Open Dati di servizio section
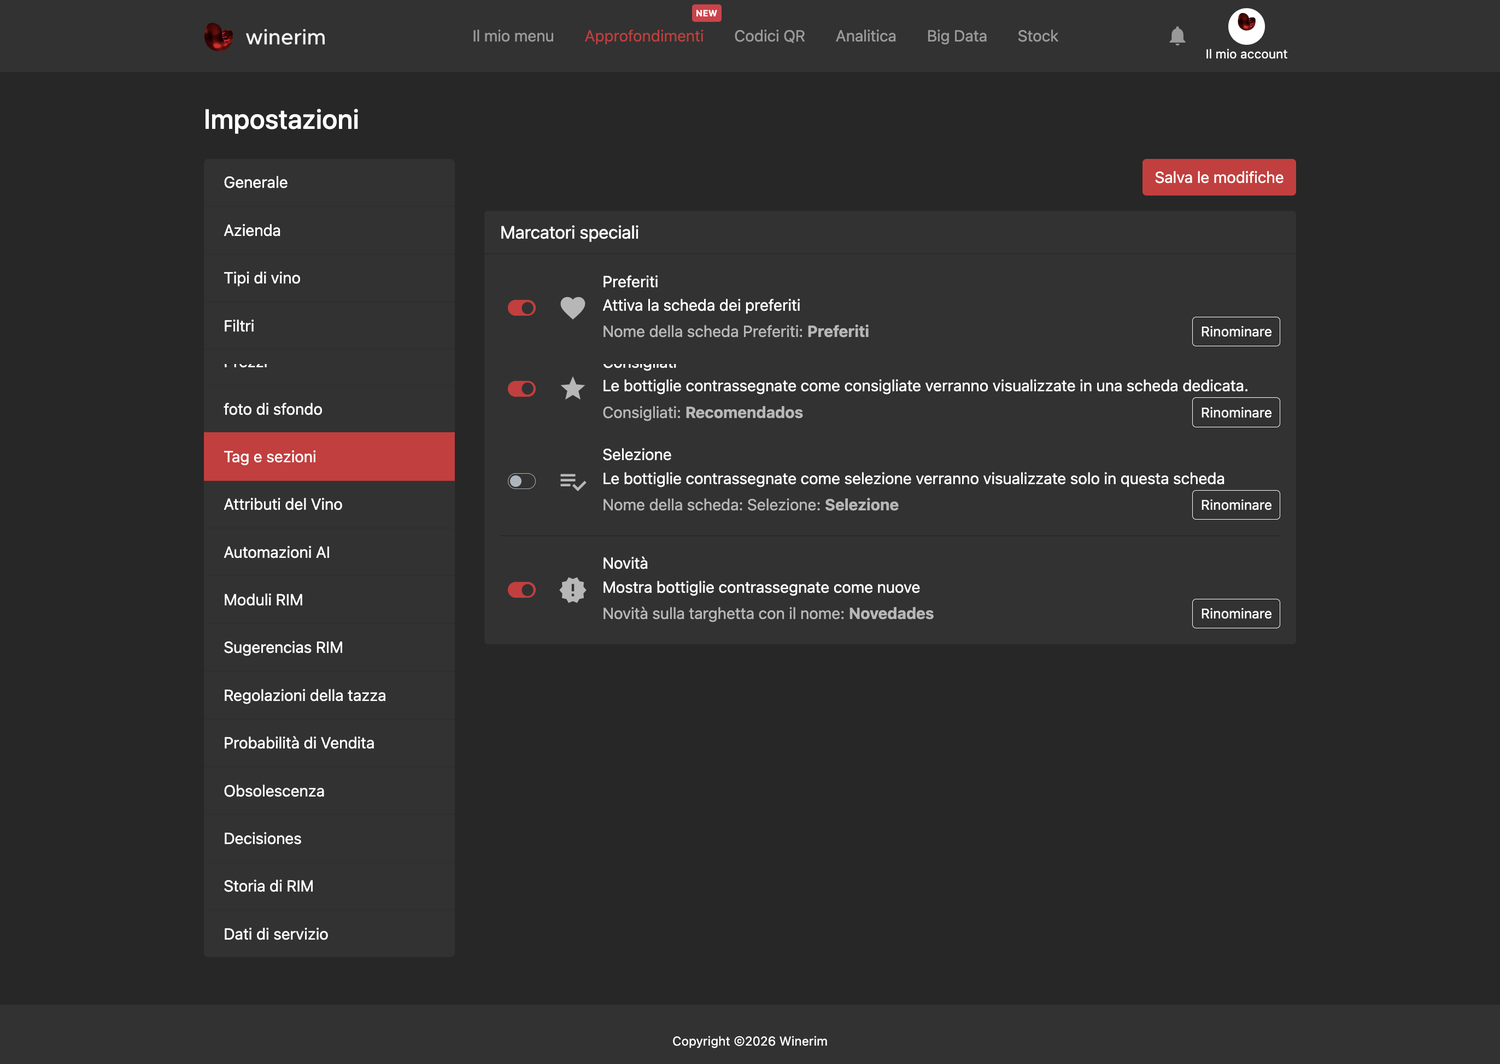The image size is (1500, 1064). [x=329, y=934]
